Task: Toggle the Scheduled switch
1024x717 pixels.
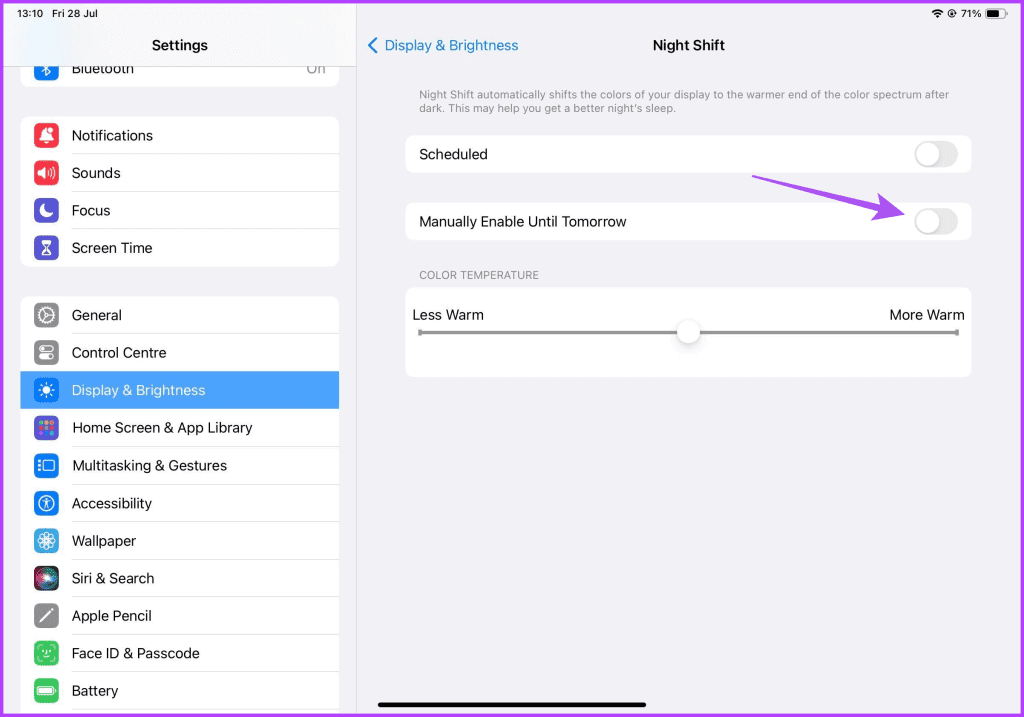Action: (936, 154)
